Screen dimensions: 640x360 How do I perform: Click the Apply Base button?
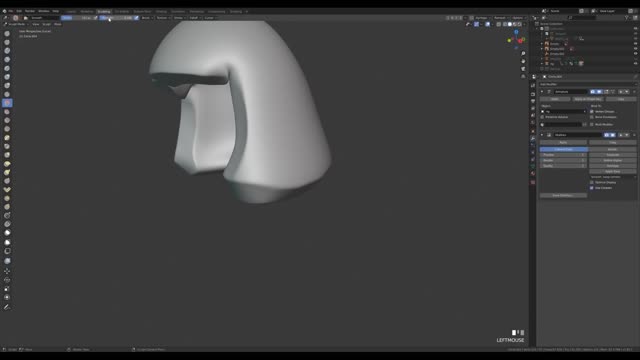[612, 171]
